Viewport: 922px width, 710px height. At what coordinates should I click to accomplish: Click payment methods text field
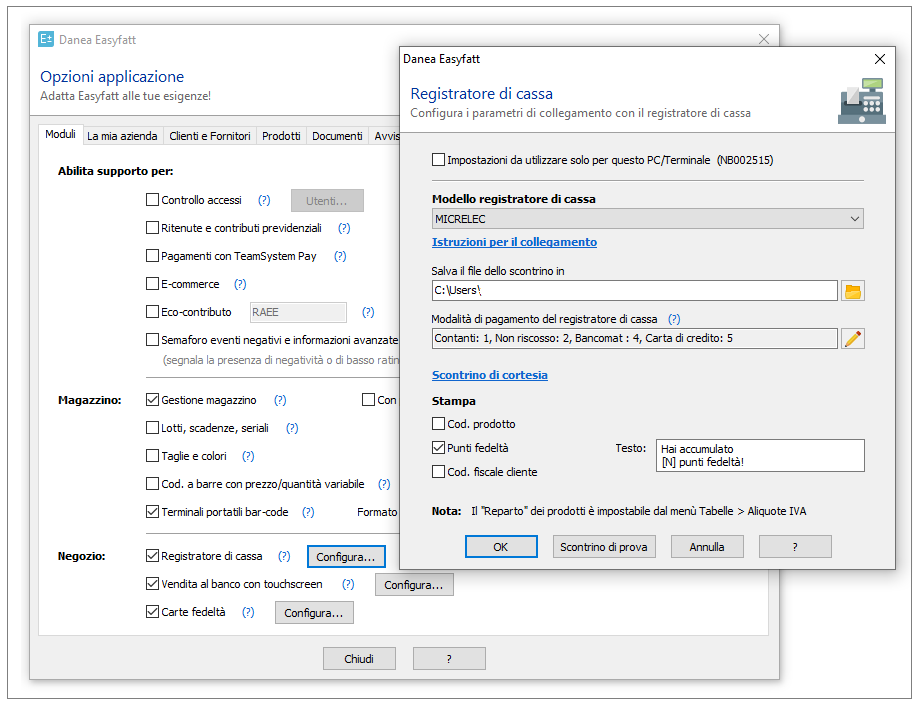[x=634, y=338]
